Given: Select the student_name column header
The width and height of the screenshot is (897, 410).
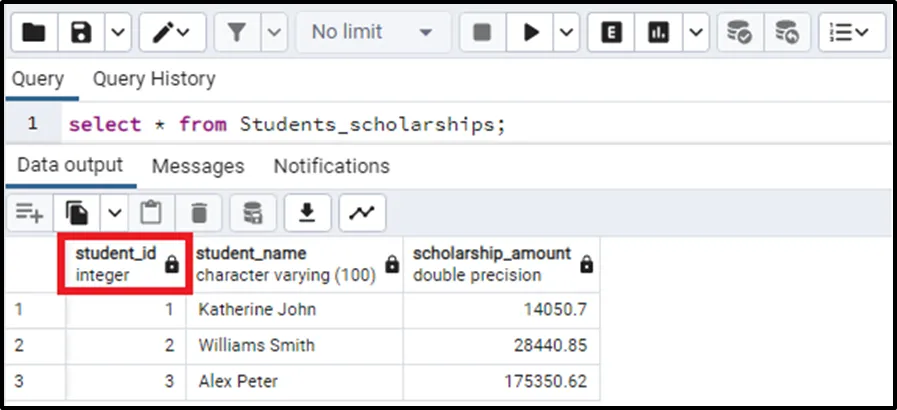Looking at the screenshot, I should [x=287, y=264].
